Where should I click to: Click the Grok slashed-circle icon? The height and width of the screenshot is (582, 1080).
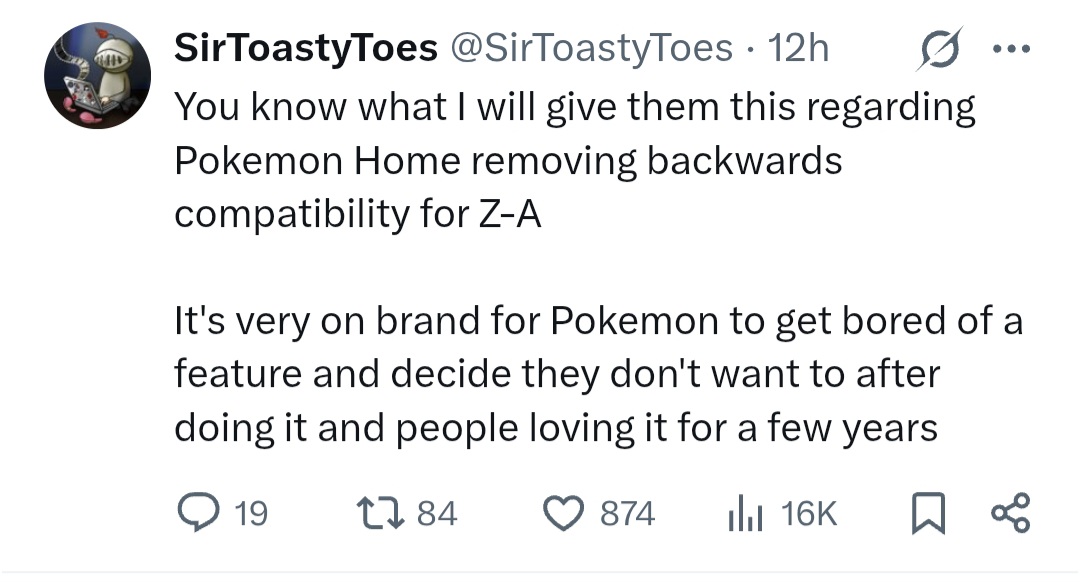[x=942, y=48]
